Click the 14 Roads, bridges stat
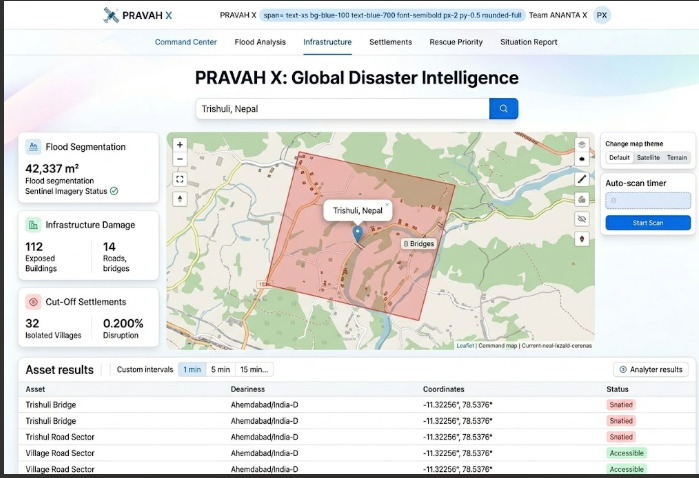 tap(116, 257)
